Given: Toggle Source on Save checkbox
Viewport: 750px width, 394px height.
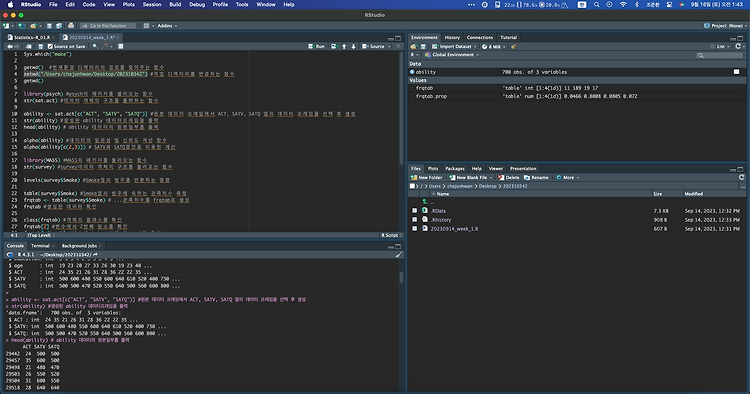Looking at the screenshot, I should (50, 46).
